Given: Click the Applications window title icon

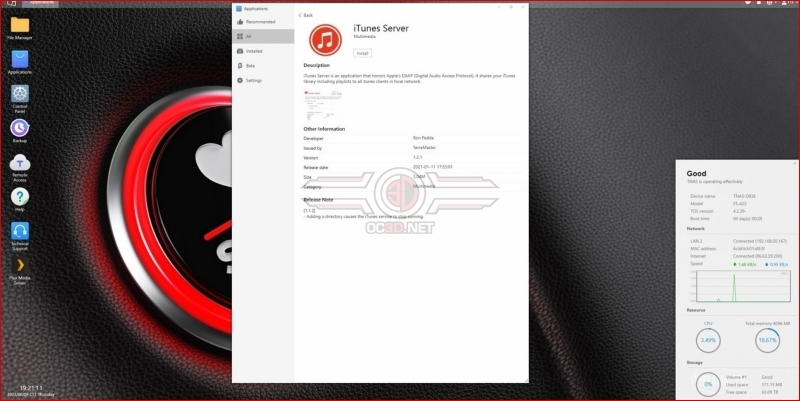Looking at the screenshot, I should click(238, 9).
